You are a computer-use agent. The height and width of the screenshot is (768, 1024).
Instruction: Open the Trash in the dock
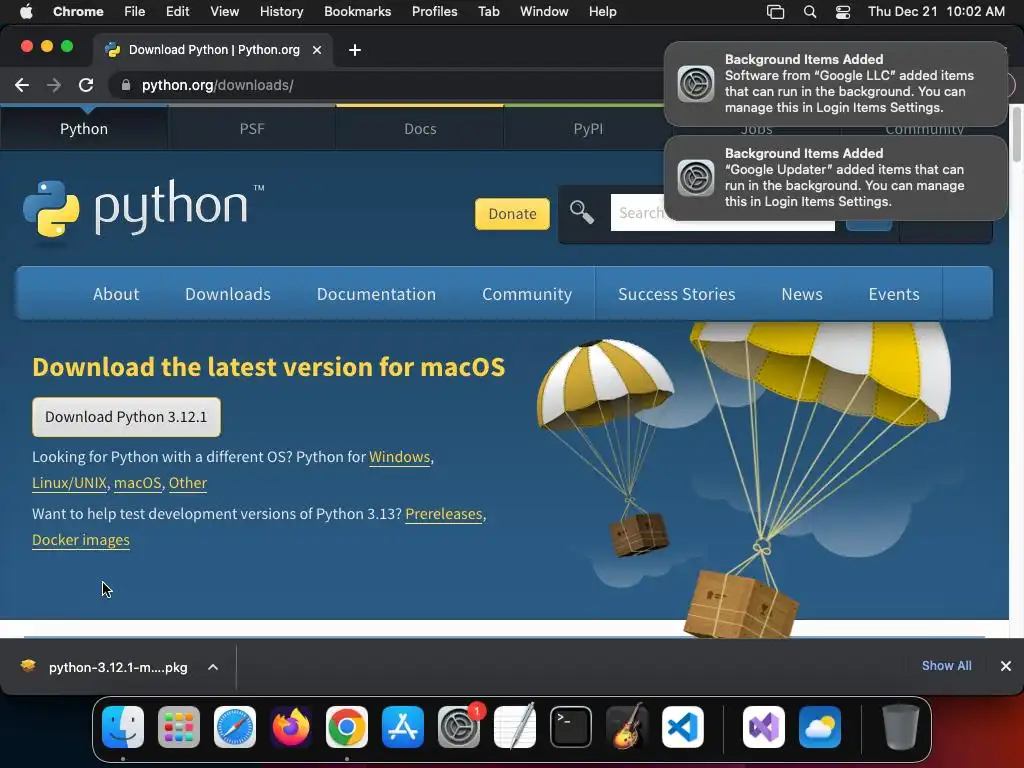pyautogui.click(x=901, y=727)
